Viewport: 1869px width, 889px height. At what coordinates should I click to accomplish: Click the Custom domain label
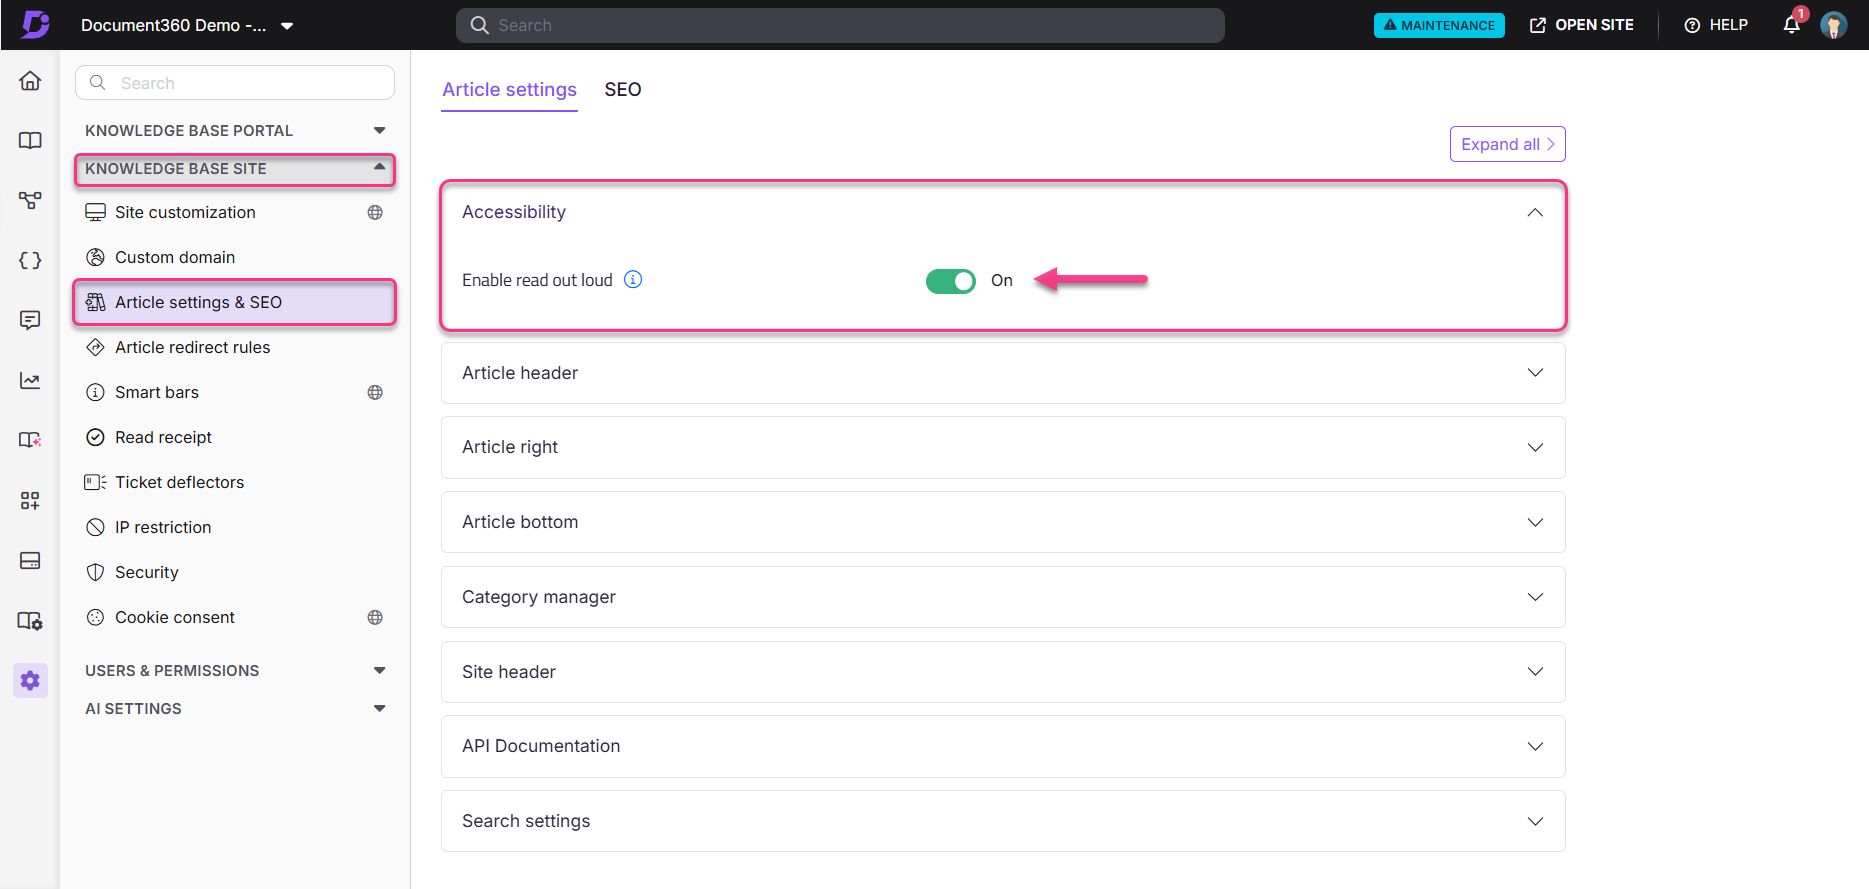[x=175, y=257]
